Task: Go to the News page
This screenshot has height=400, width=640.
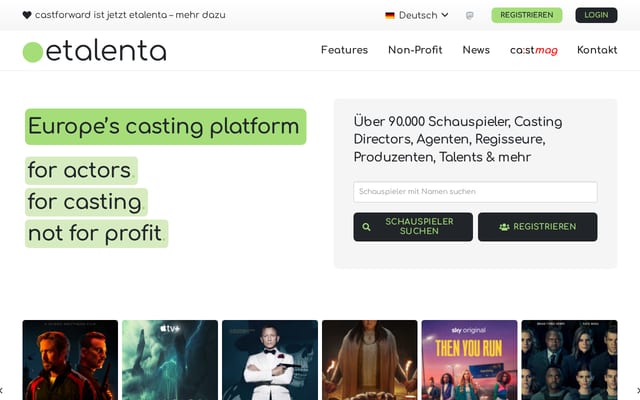Action: click(x=476, y=50)
